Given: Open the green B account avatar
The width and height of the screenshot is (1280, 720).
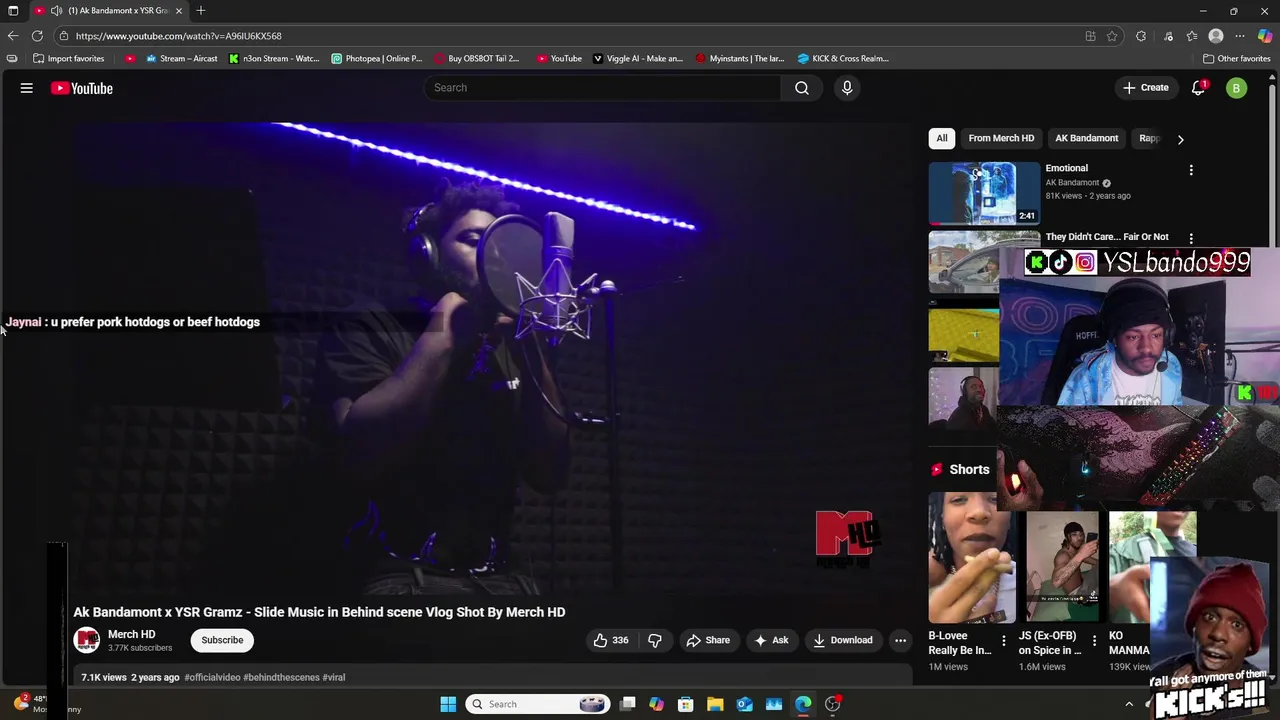Looking at the screenshot, I should click(1236, 88).
